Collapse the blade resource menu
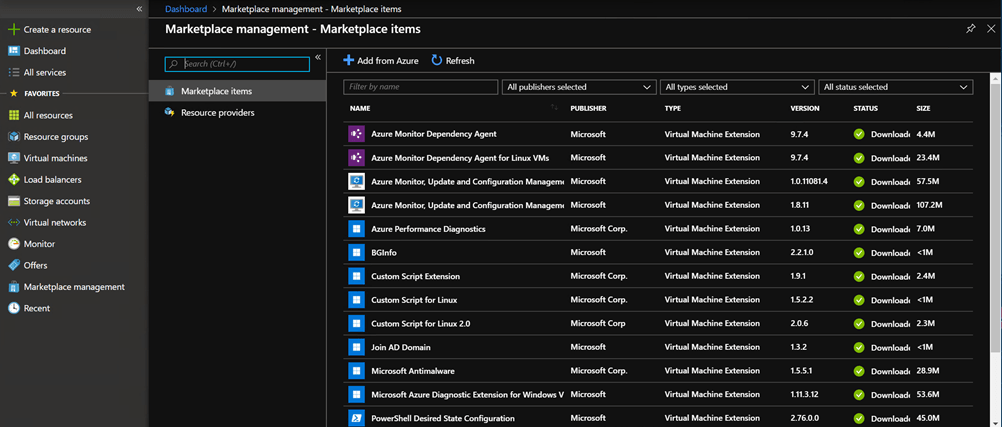 tap(318, 57)
